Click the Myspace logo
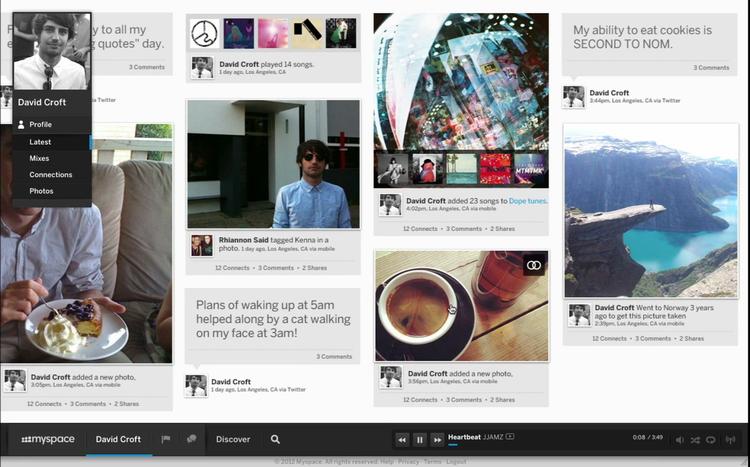This screenshot has width=750, height=467. (47, 439)
